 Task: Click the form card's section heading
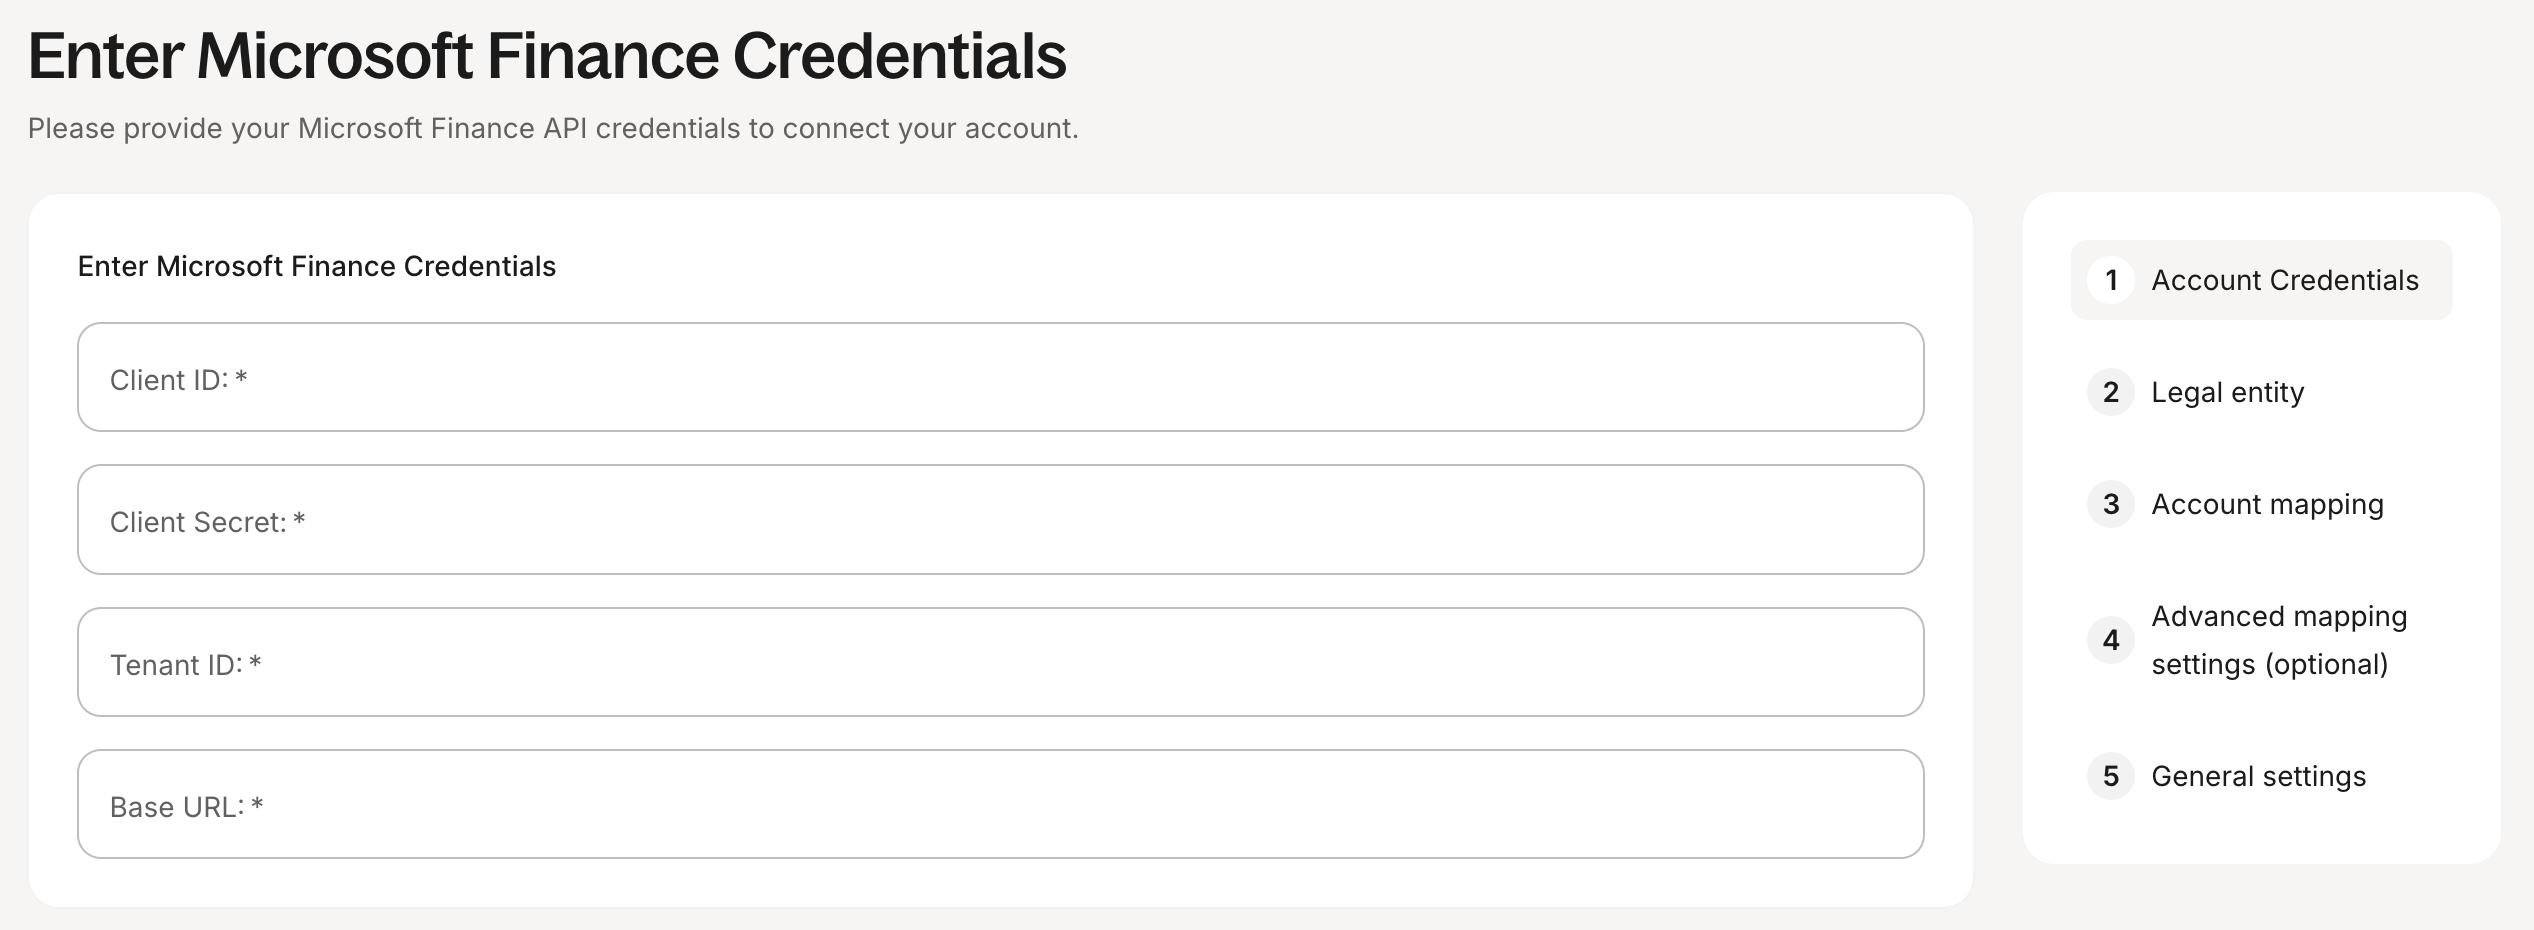(x=316, y=266)
